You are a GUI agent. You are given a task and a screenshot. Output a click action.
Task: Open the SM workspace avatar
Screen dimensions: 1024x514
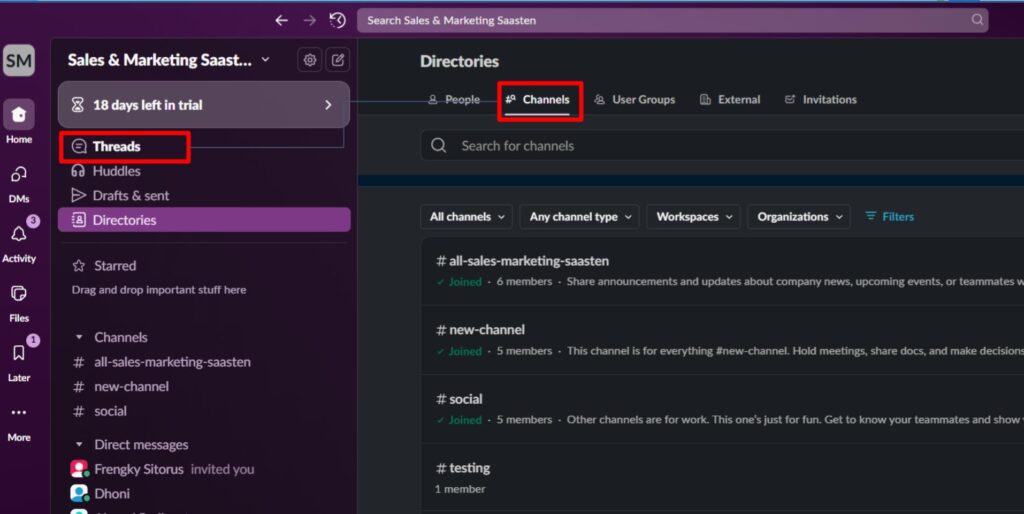click(19, 61)
